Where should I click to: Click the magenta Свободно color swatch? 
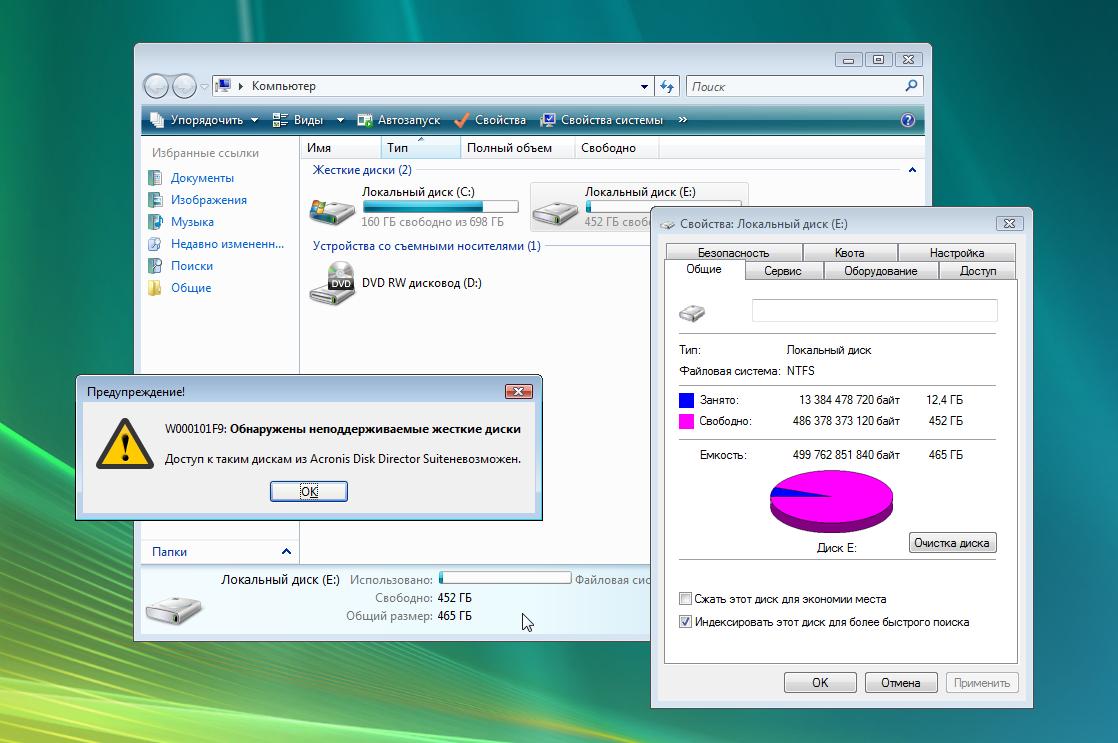pyautogui.click(x=686, y=421)
